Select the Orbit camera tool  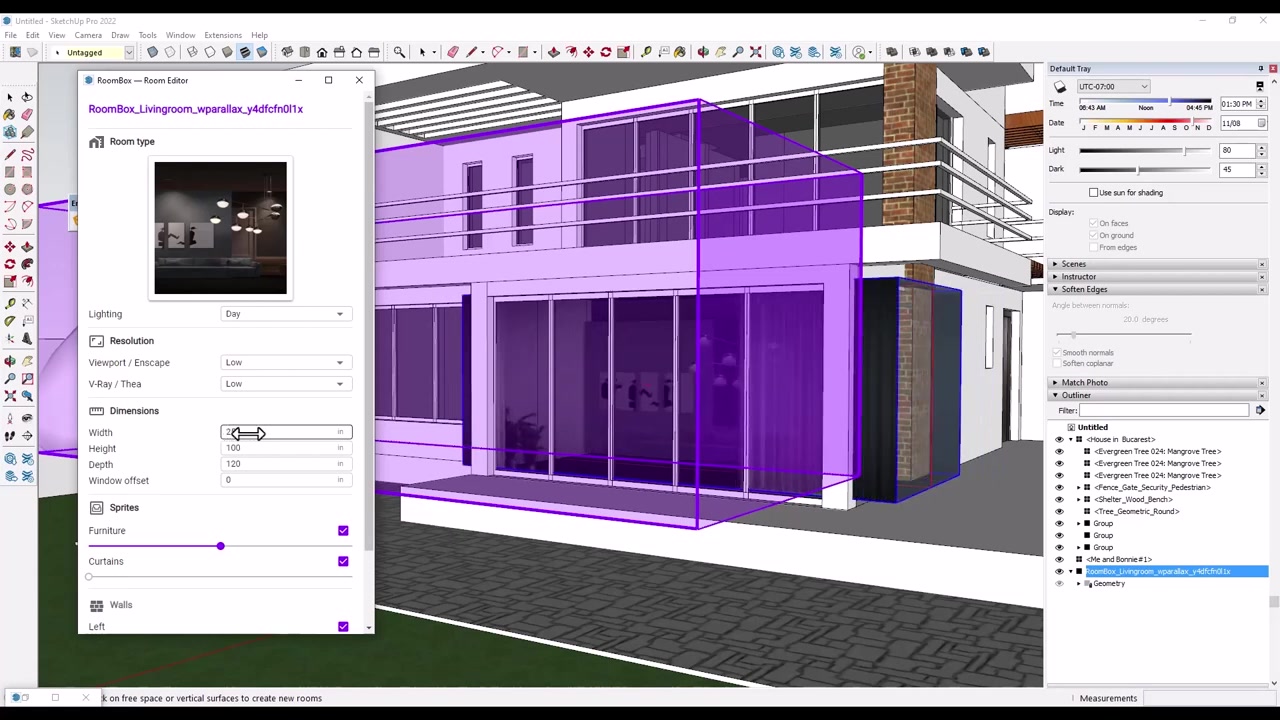pyautogui.click(x=703, y=52)
